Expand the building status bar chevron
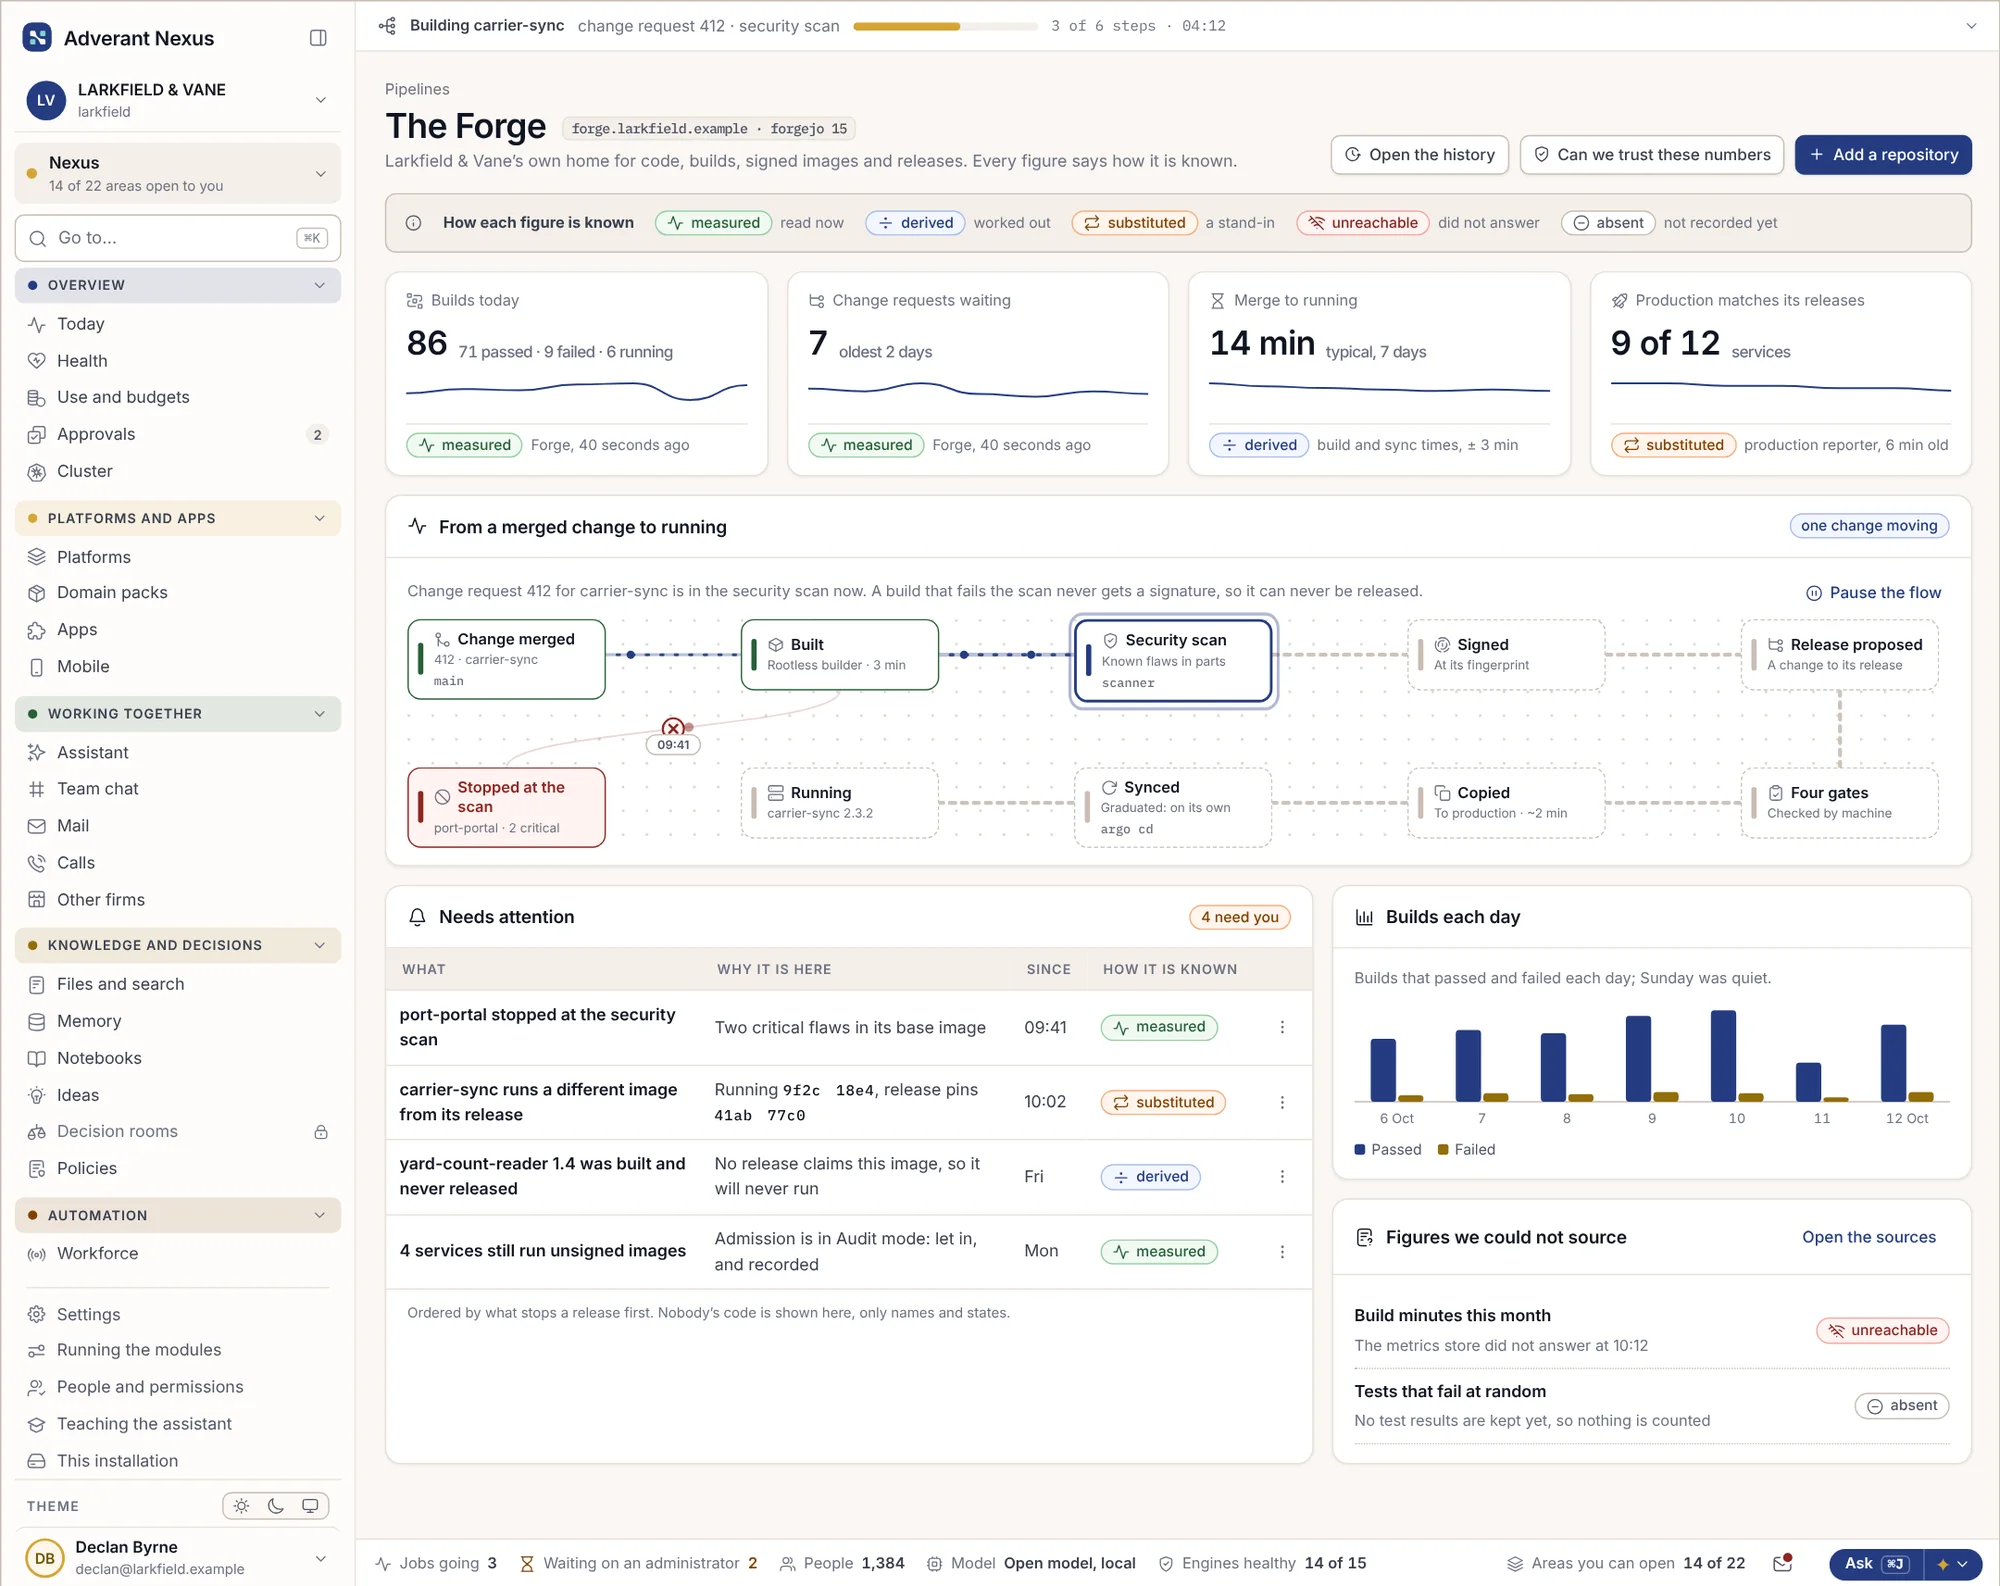 1971,26
